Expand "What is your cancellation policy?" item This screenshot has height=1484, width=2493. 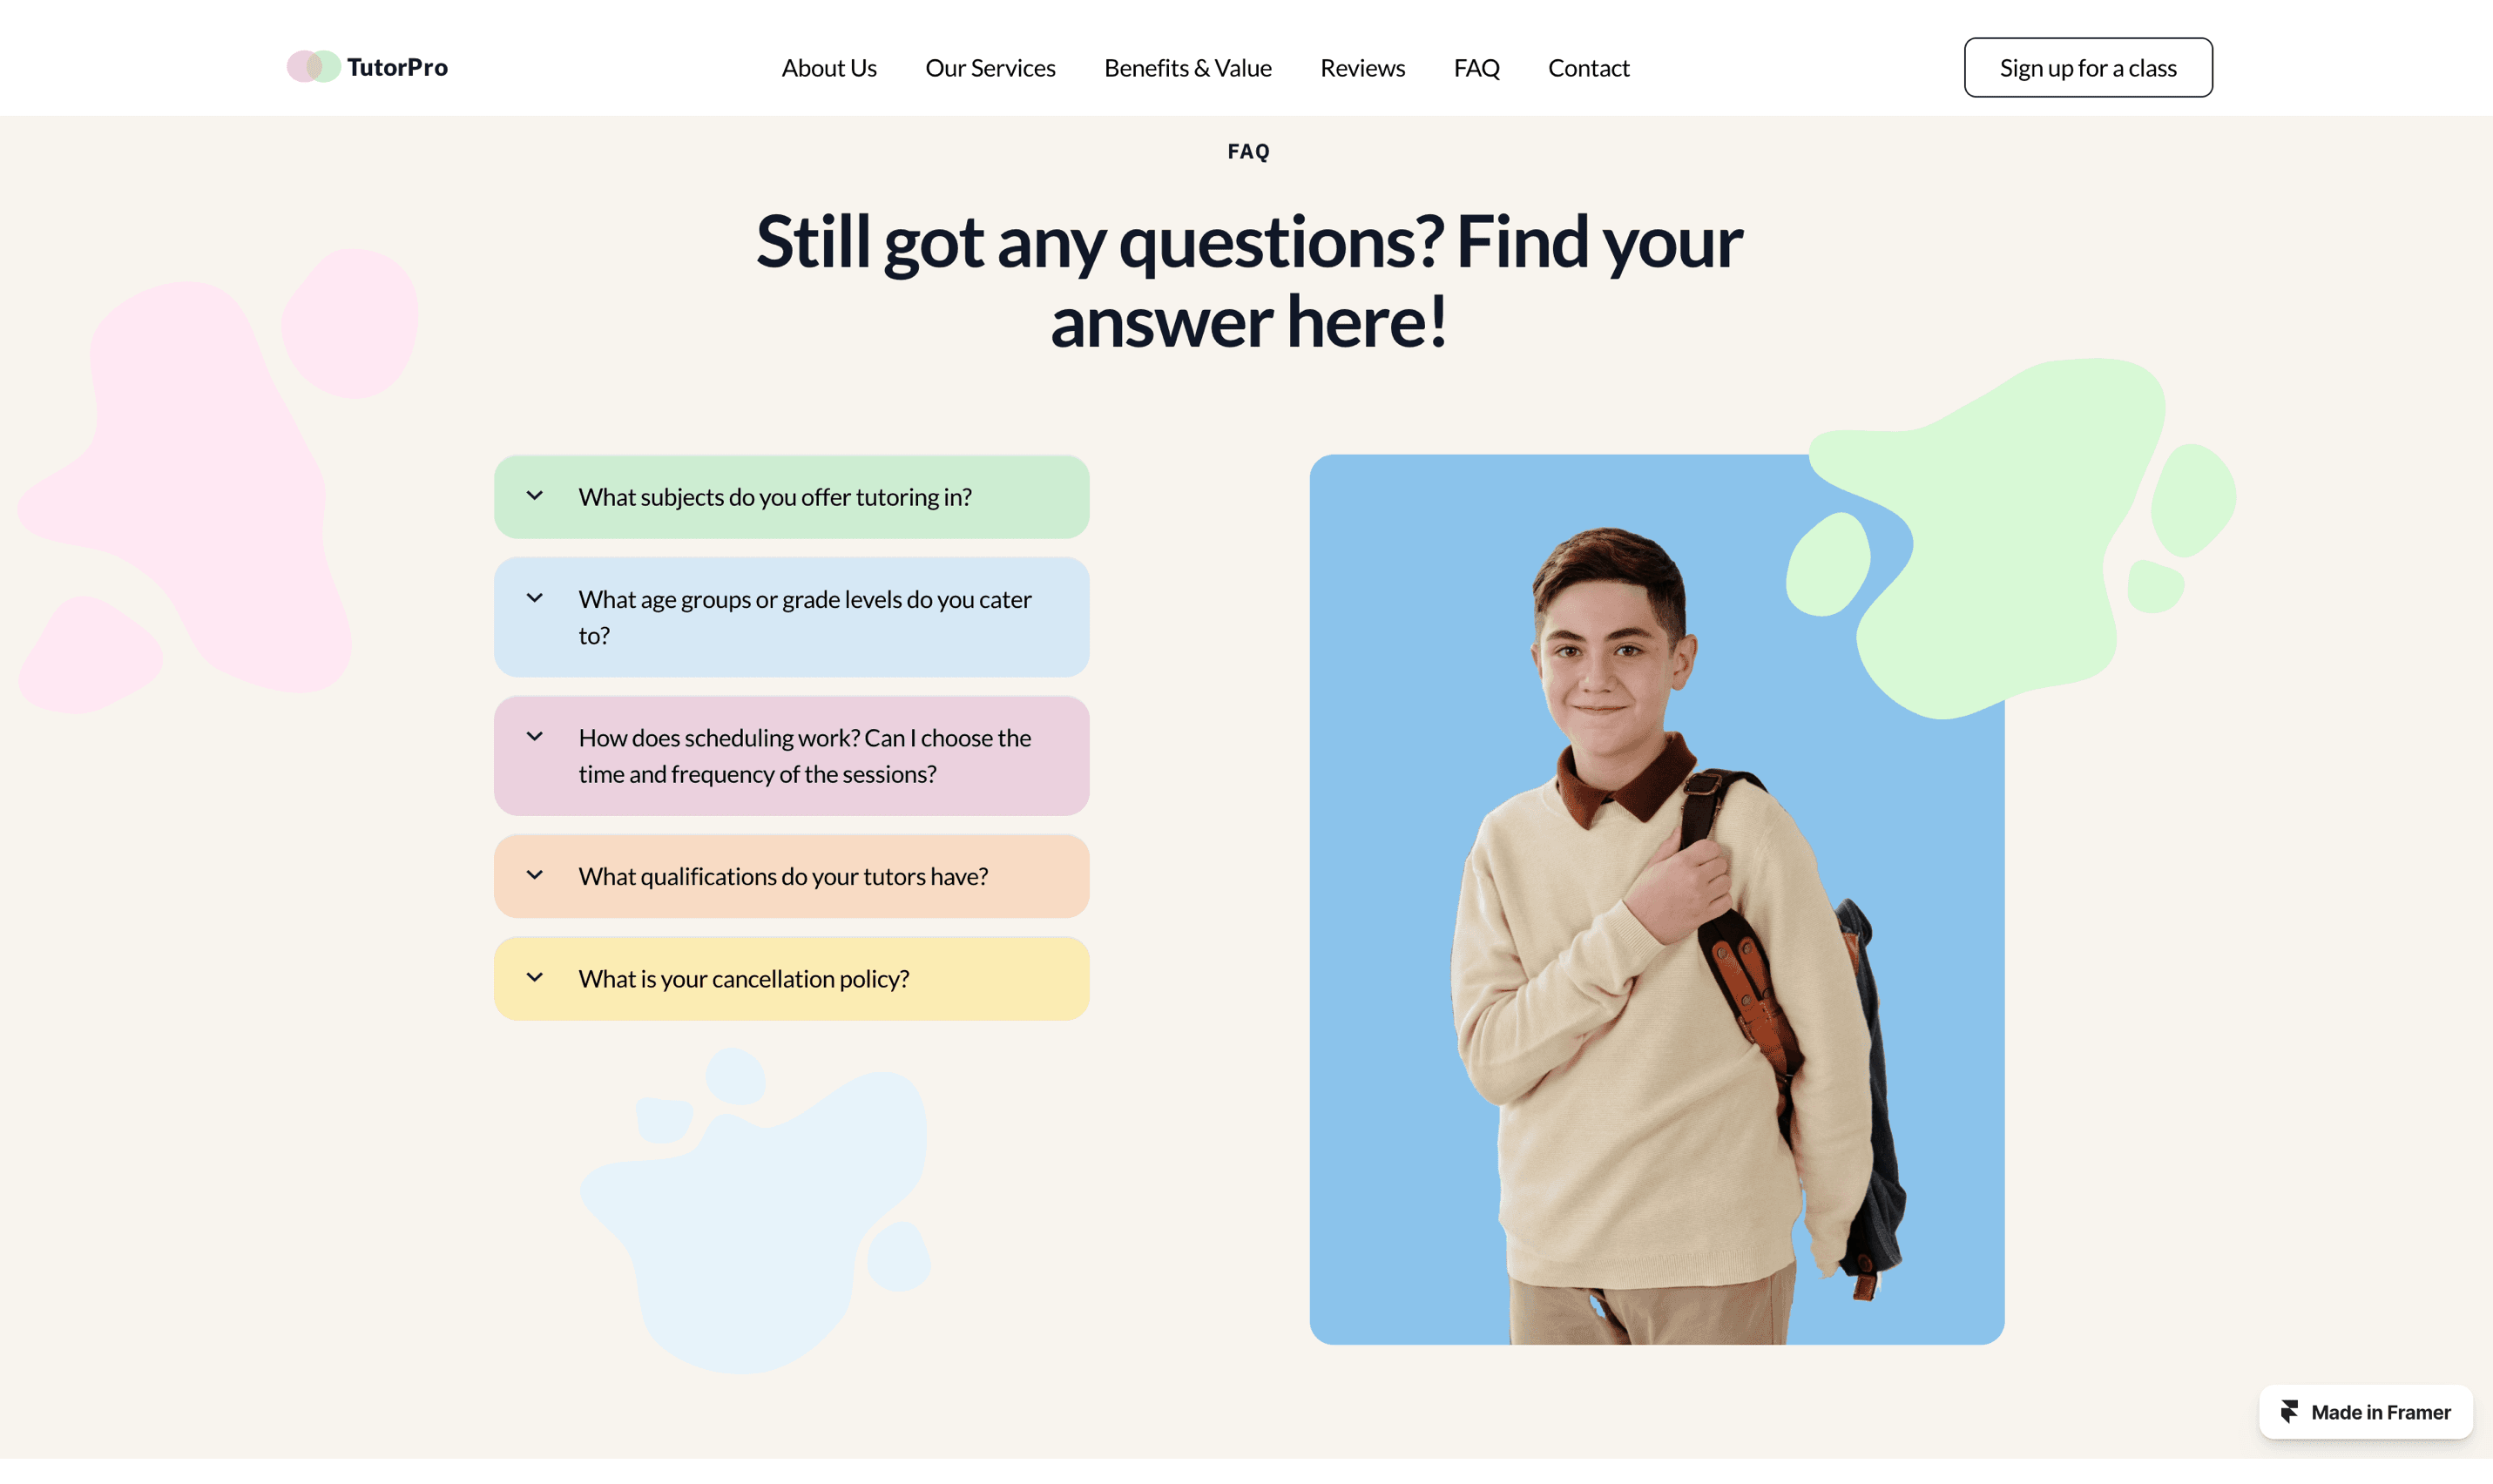pyautogui.click(x=791, y=979)
